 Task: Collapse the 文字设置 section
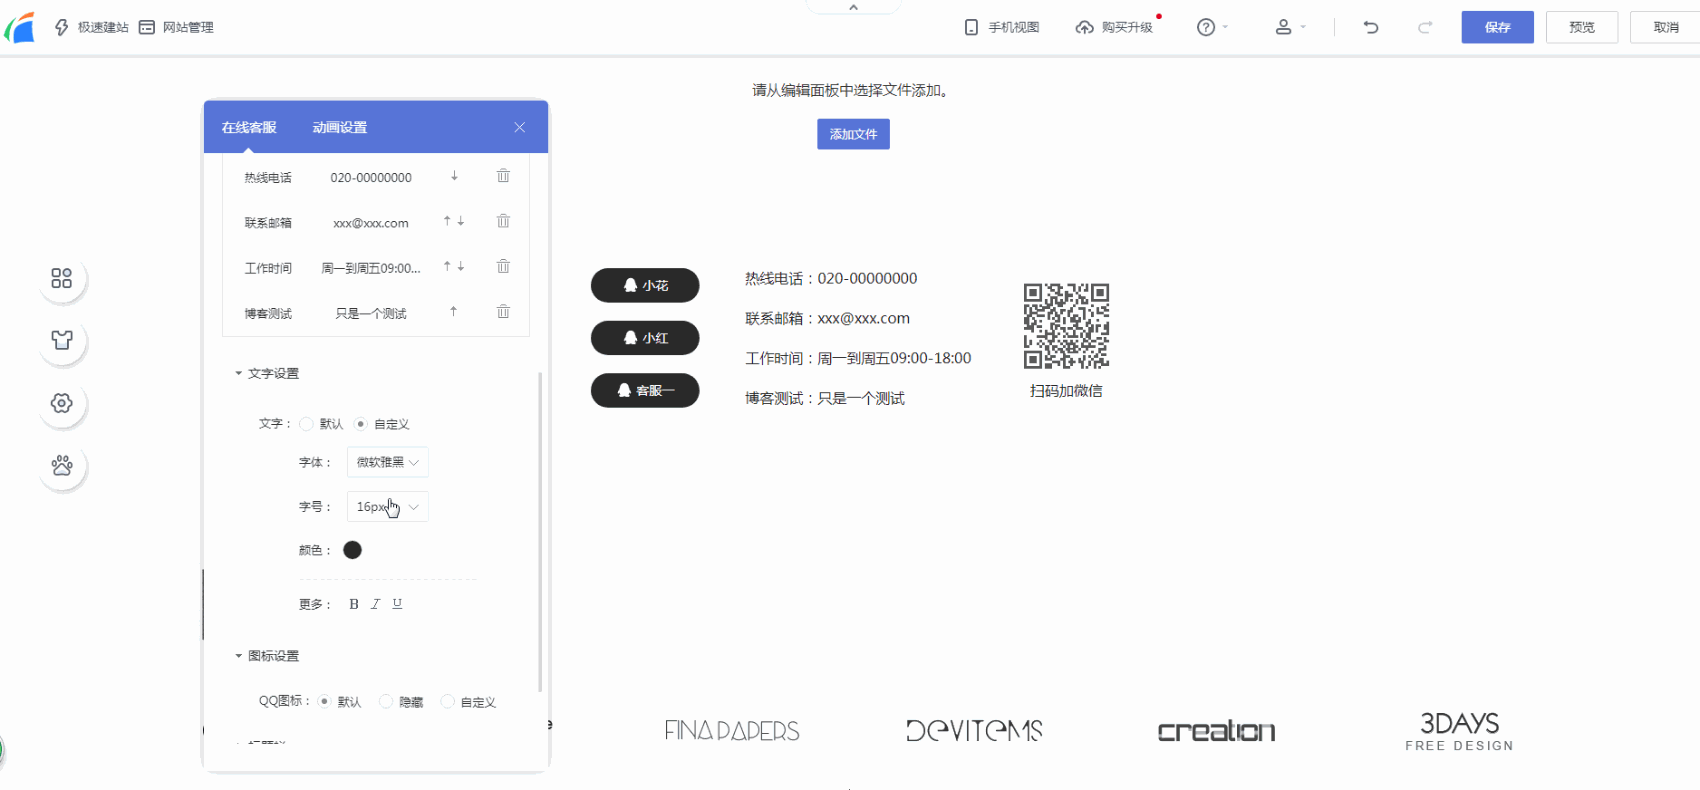[267, 373]
